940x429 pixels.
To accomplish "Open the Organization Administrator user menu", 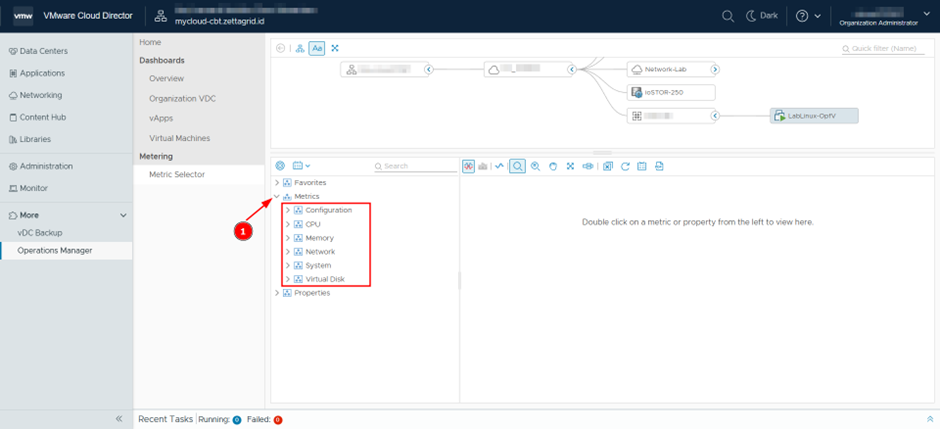I will [x=886, y=16].
